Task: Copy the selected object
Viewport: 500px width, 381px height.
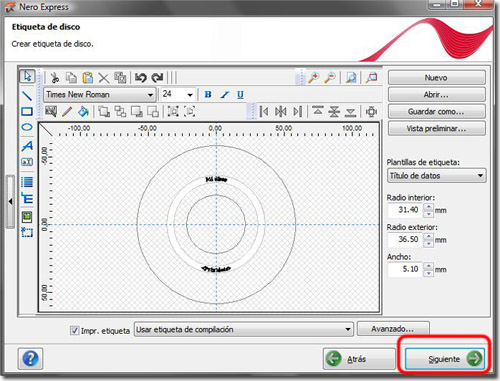Action: (x=71, y=78)
